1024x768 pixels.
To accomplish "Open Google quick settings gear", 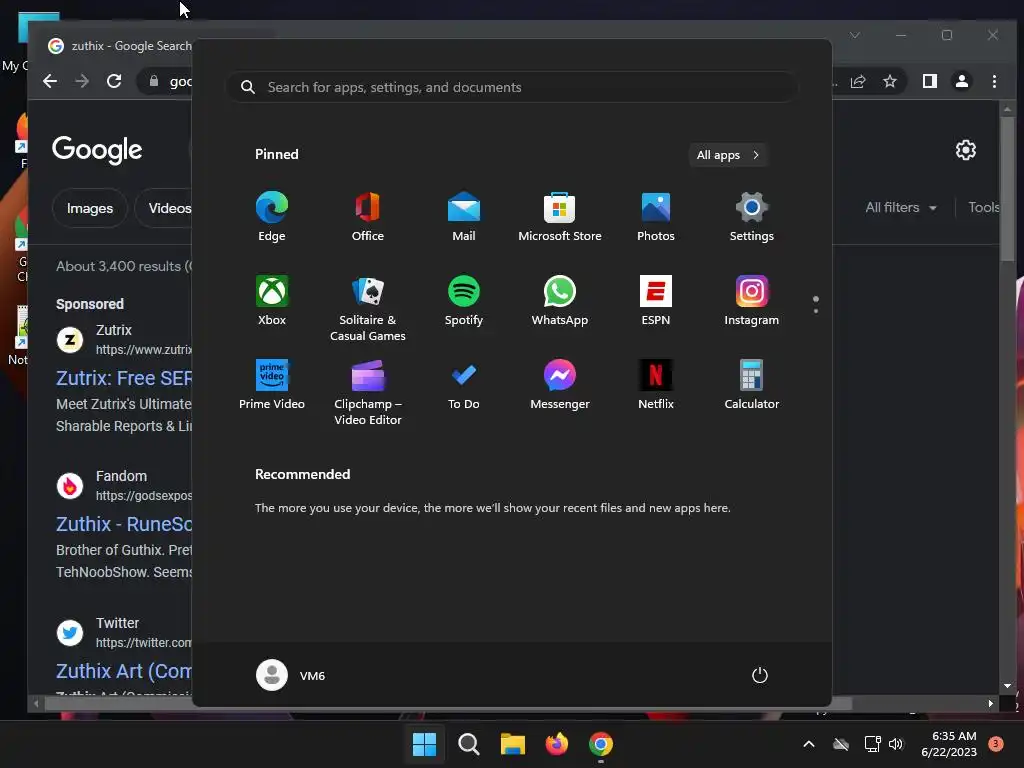I will 966,150.
